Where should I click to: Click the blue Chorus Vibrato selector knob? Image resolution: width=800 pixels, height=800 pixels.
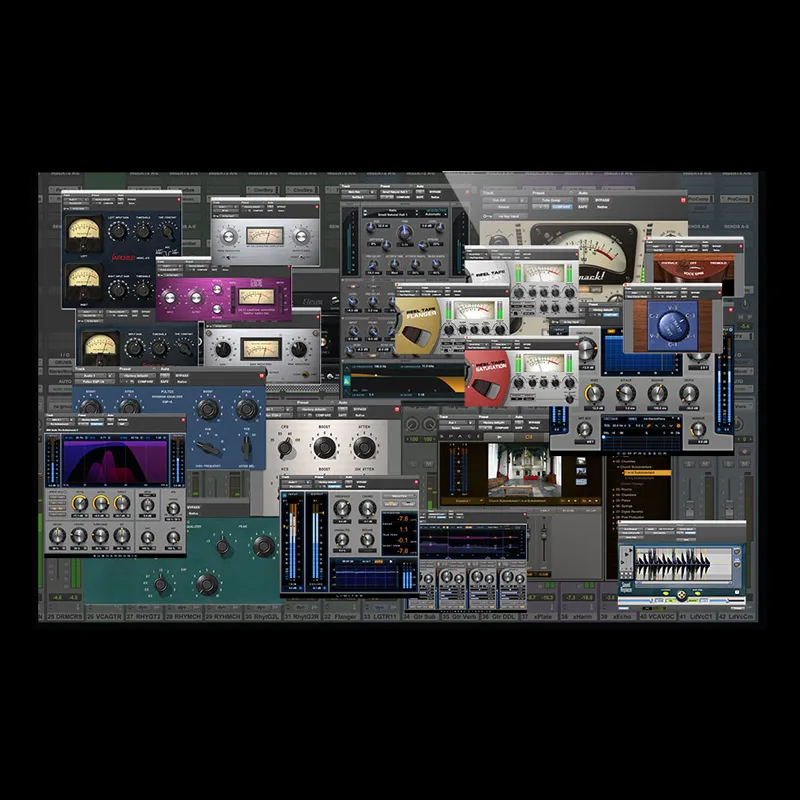672,327
